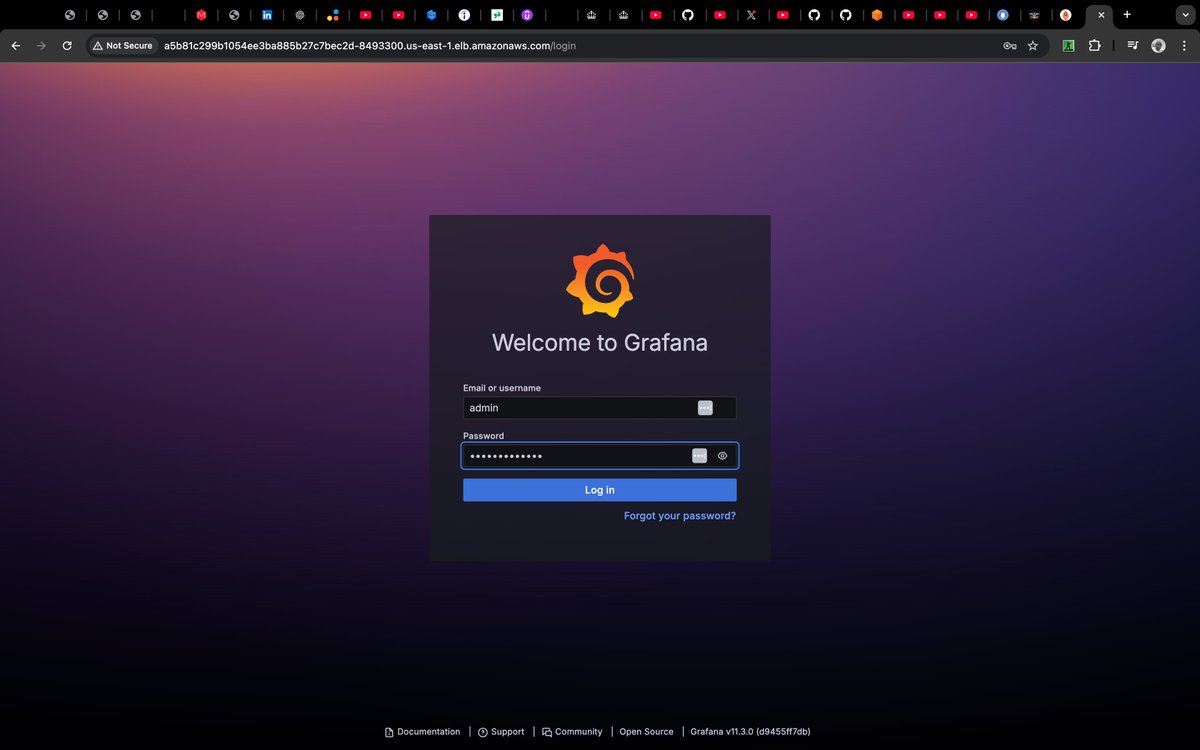Focus the Email or username field

pos(600,408)
